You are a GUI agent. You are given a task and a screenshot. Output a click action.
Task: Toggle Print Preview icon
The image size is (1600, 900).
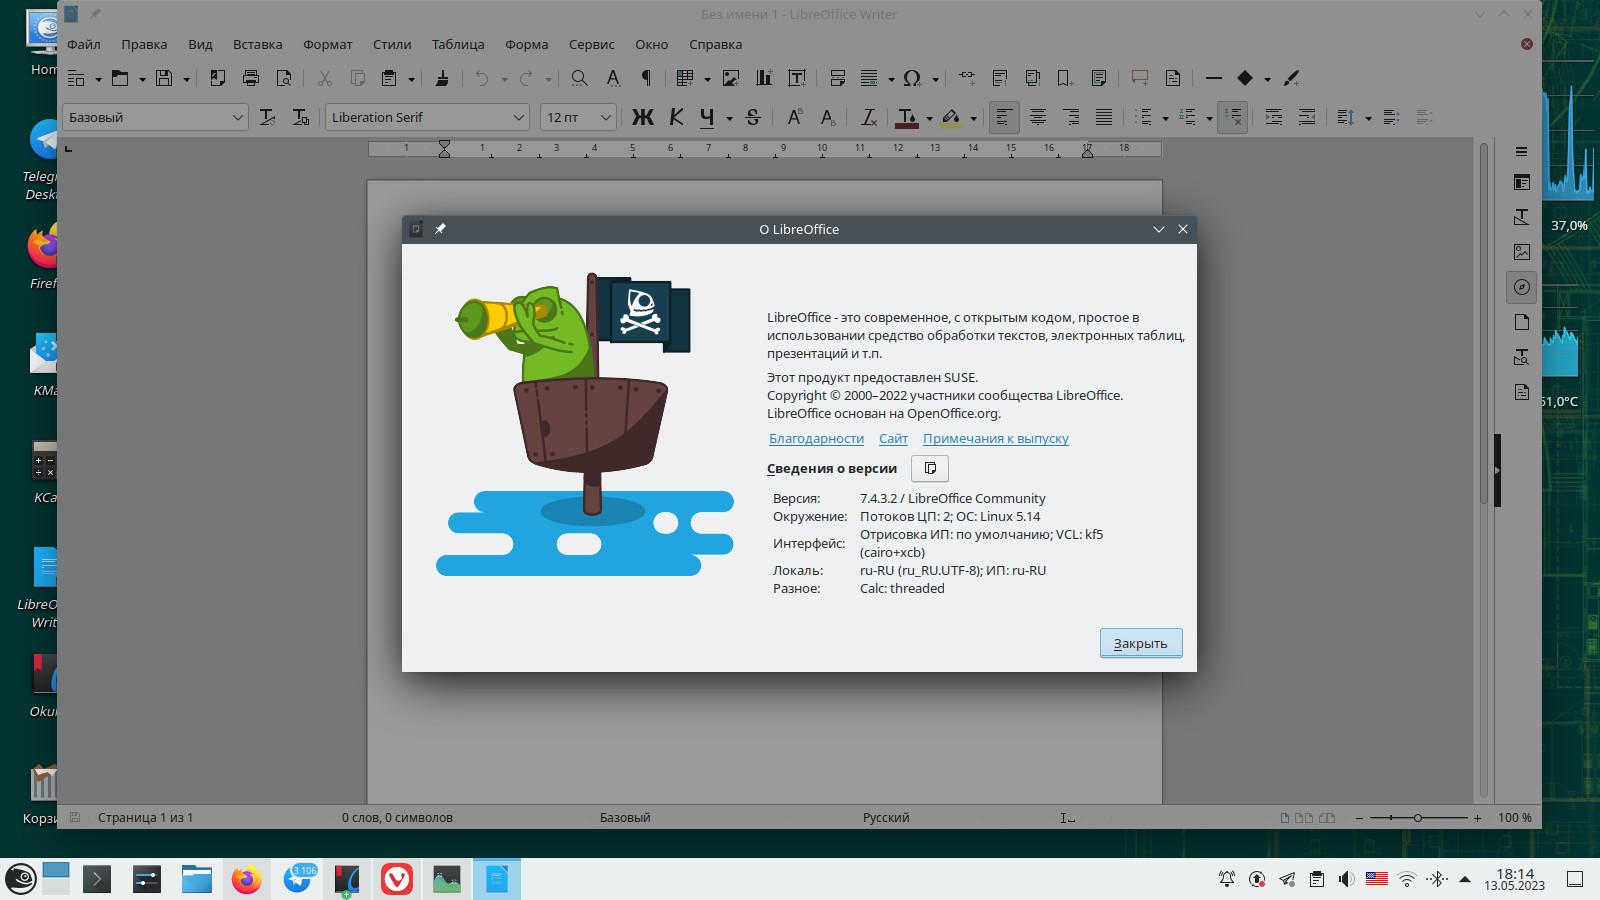pyautogui.click(x=284, y=78)
